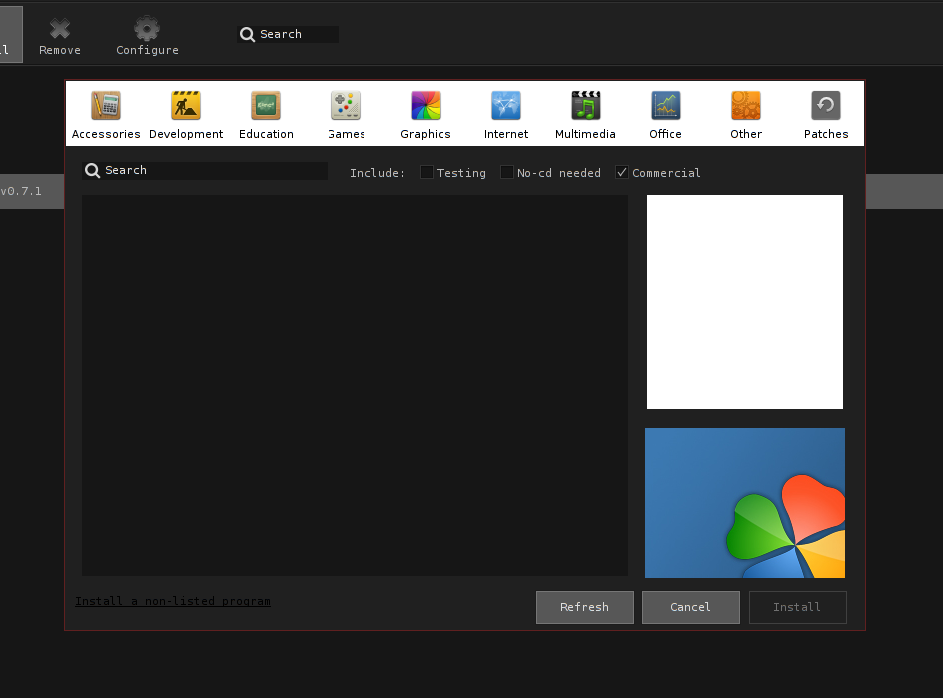The image size is (943, 698).
Task: Open Install a non-listed program
Action: coord(172,601)
